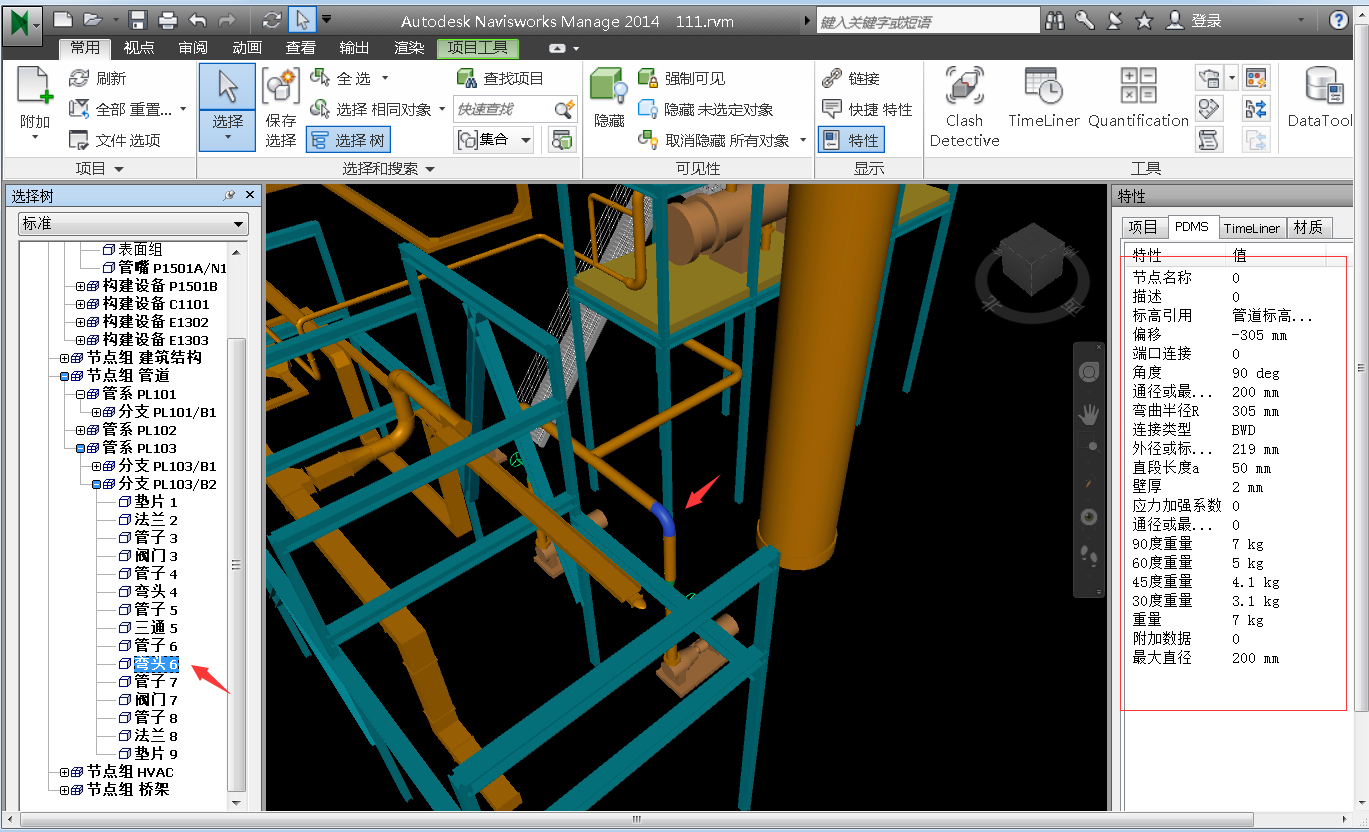
Task: Toggle Links (链接) display
Action: point(851,78)
